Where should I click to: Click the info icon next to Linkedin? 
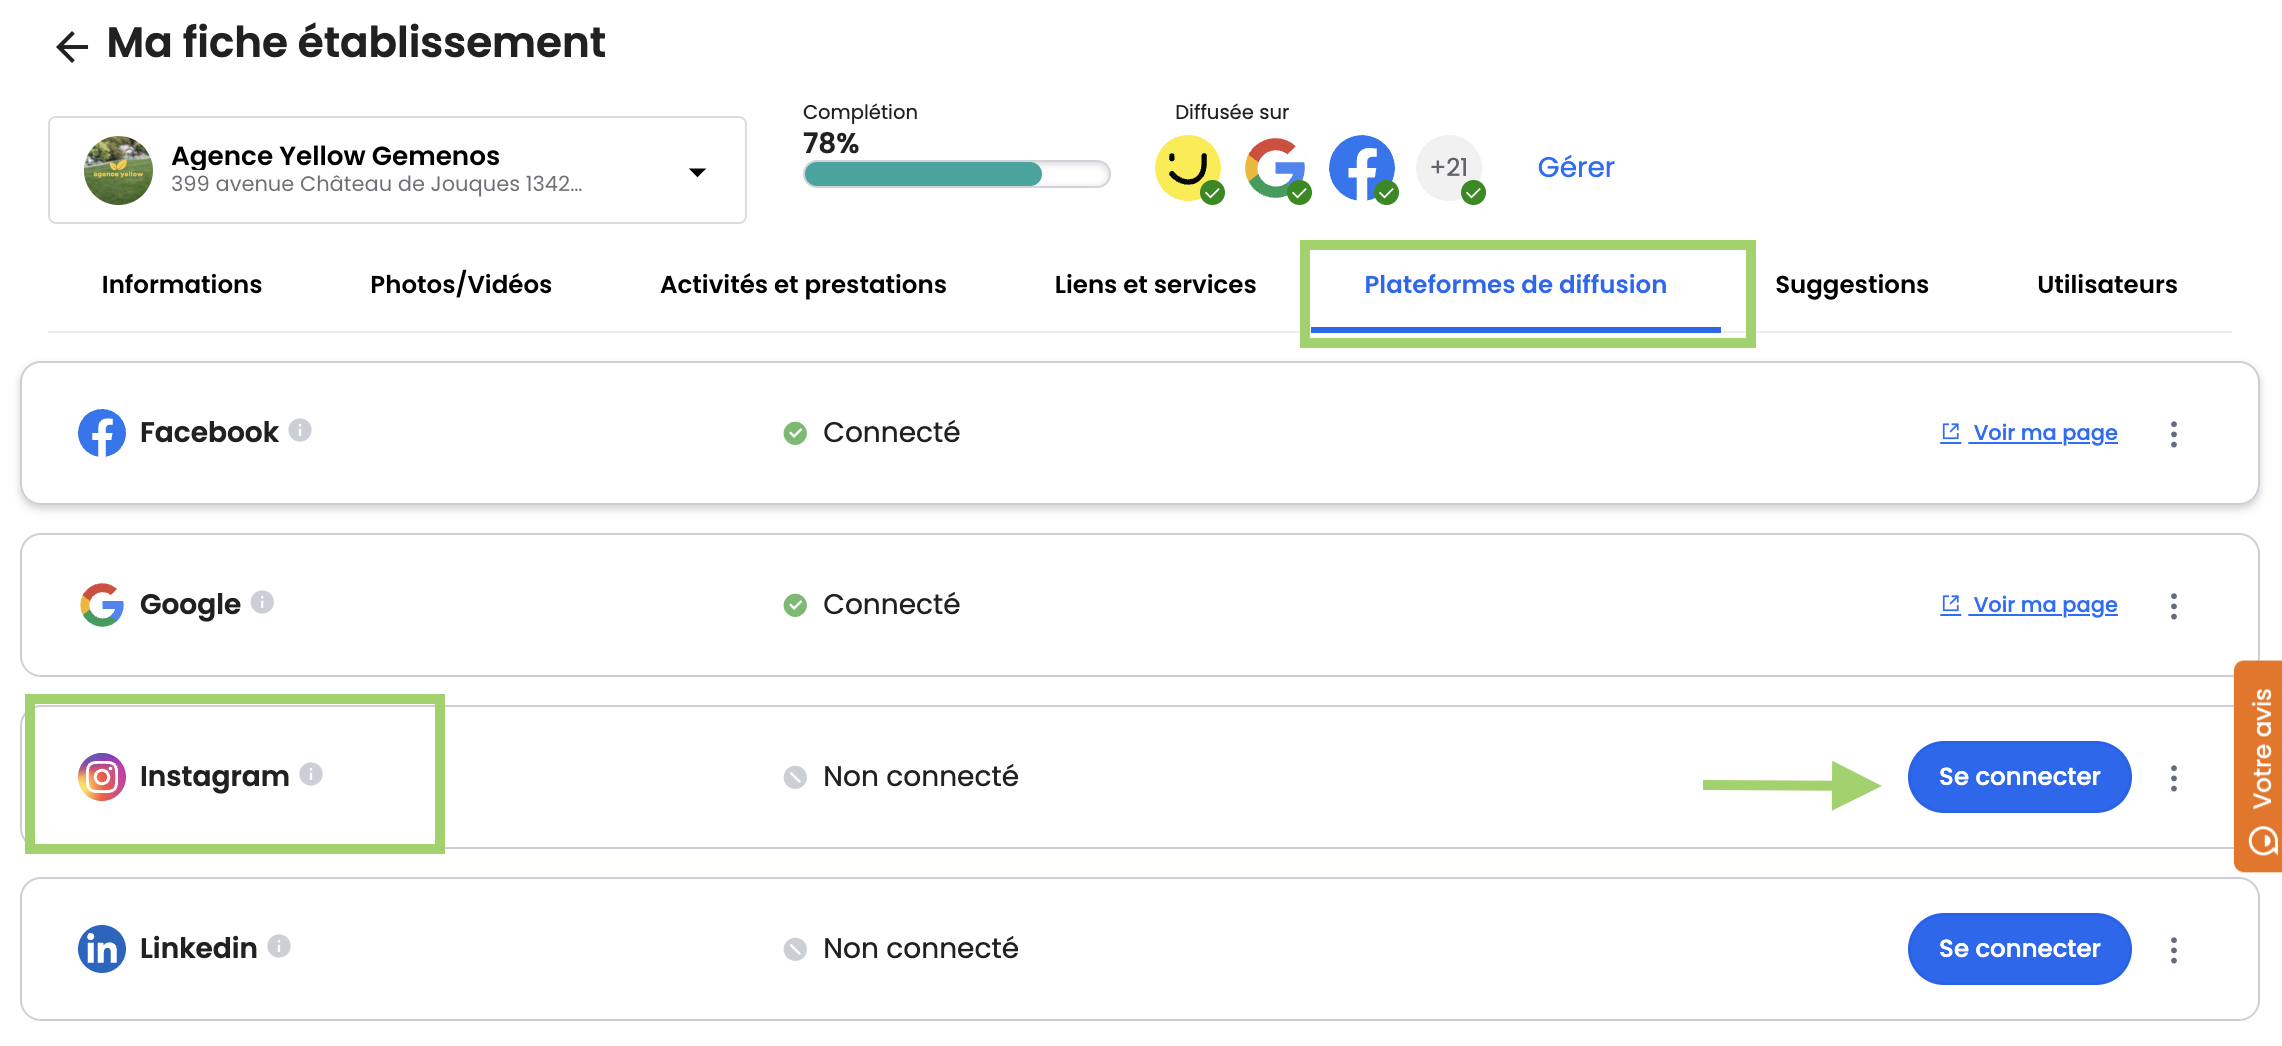point(279,946)
